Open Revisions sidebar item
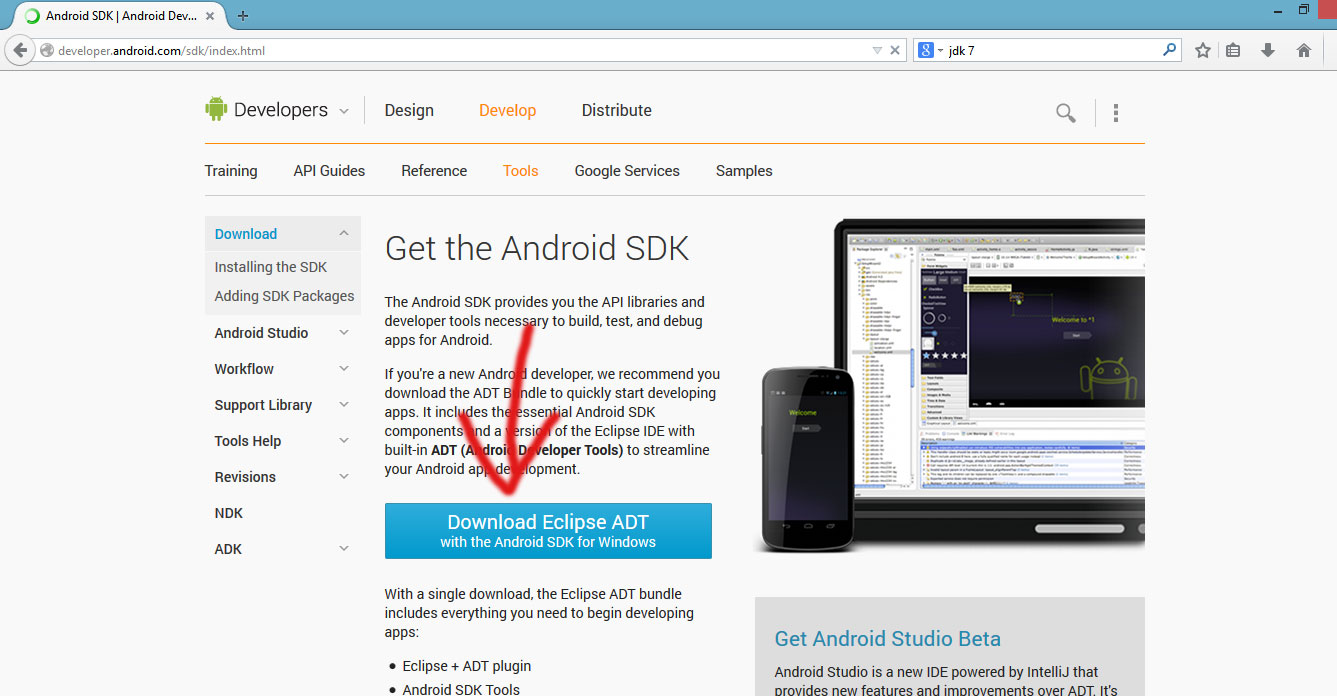This screenshot has height=696, width=1337. click(x=245, y=477)
